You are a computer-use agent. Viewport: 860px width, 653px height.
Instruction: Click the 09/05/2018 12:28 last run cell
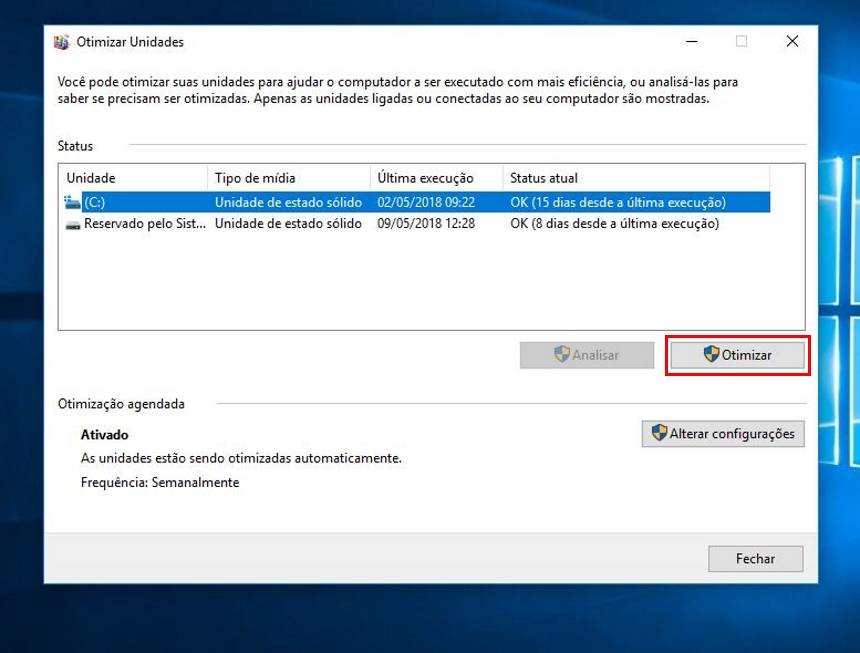(x=426, y=224)
